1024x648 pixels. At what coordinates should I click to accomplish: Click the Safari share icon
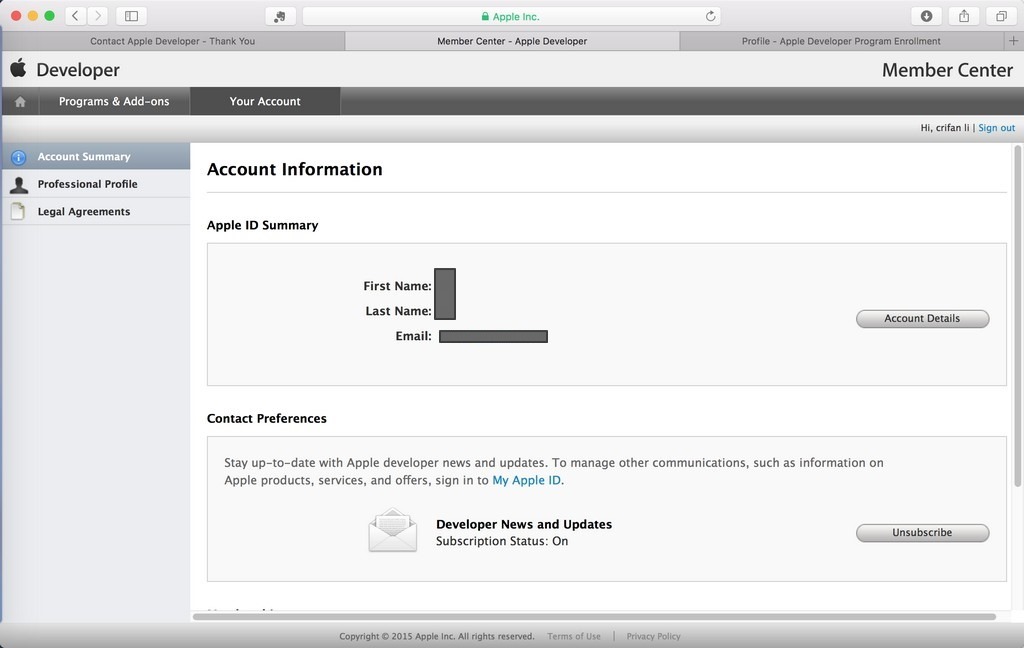coord(964,16)
